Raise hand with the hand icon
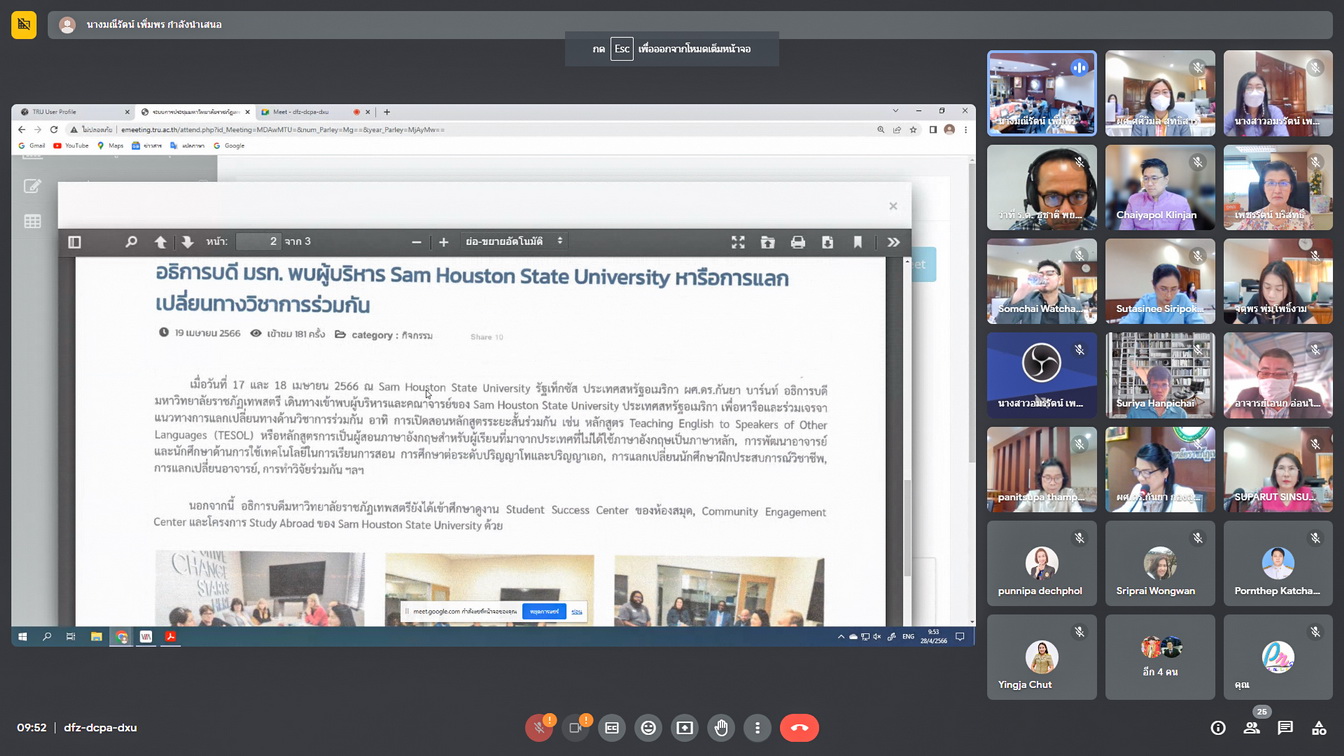The image size is (1344, 756). pyautogui.click(x=721, y=728)
